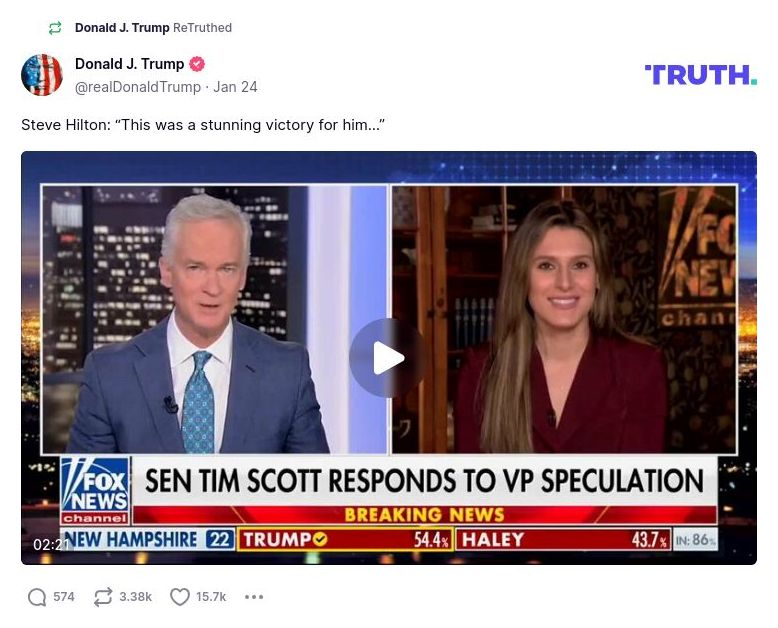Viewport: 778px width, 628px height.
Task: Open Donald J. Trump ReTruthed header link
Action: pyautogui.click(x=153, y=28)
